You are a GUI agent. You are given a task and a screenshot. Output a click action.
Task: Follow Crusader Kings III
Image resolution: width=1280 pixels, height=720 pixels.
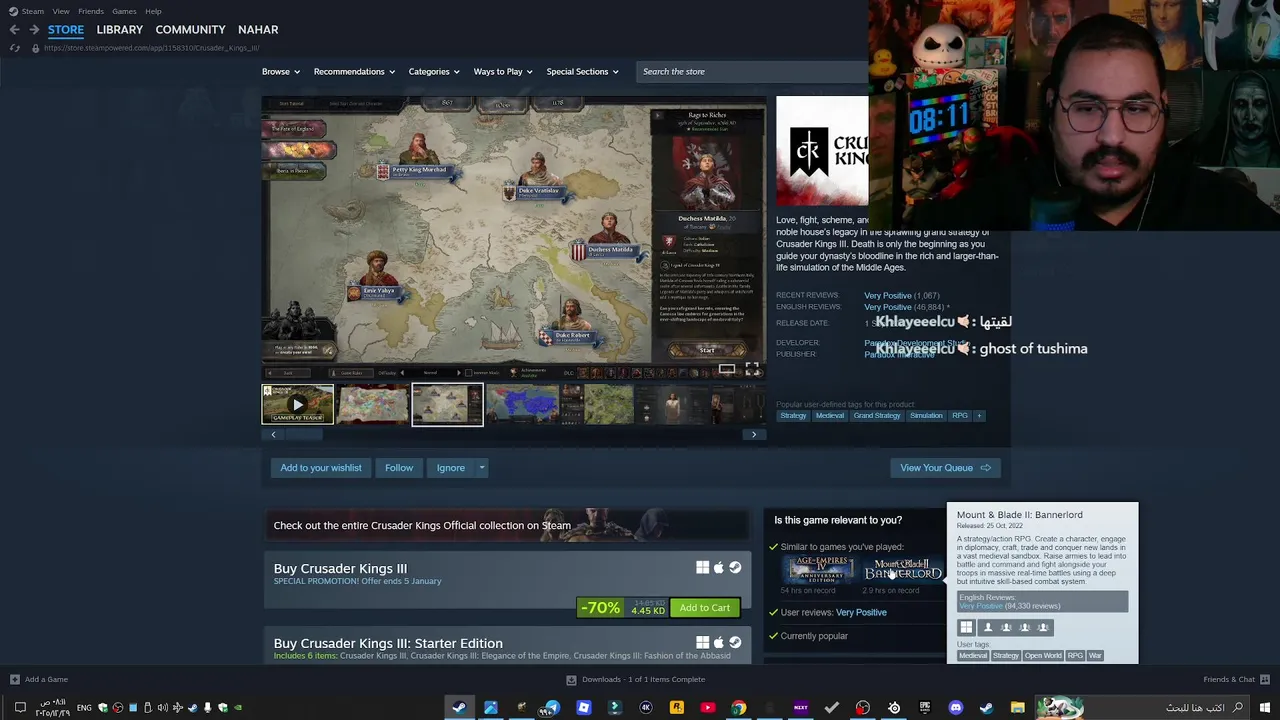point(399,468)
